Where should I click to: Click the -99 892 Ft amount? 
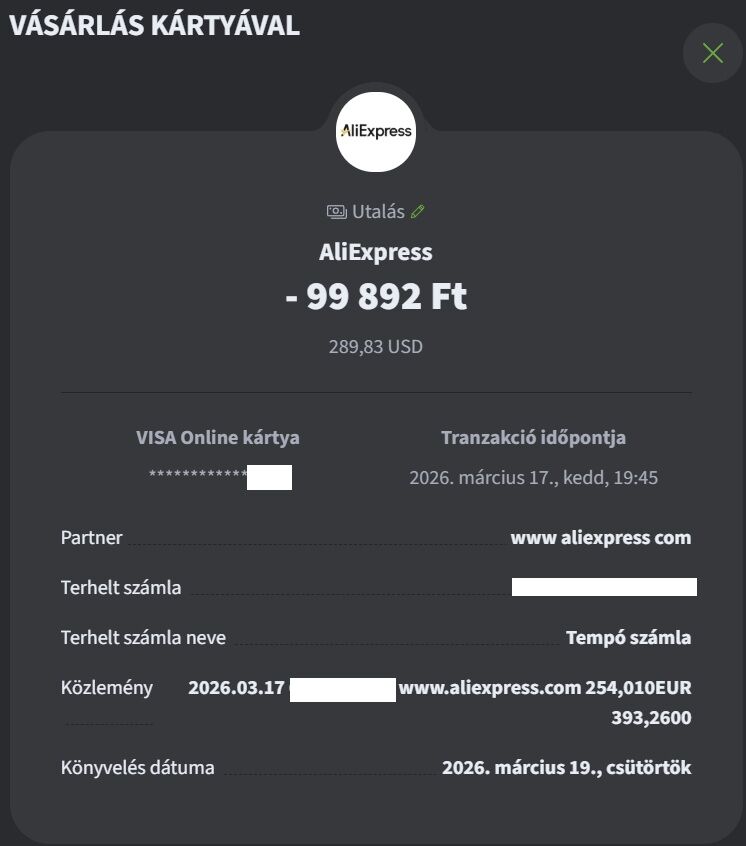pyautogui.click(x=375, y=297)
